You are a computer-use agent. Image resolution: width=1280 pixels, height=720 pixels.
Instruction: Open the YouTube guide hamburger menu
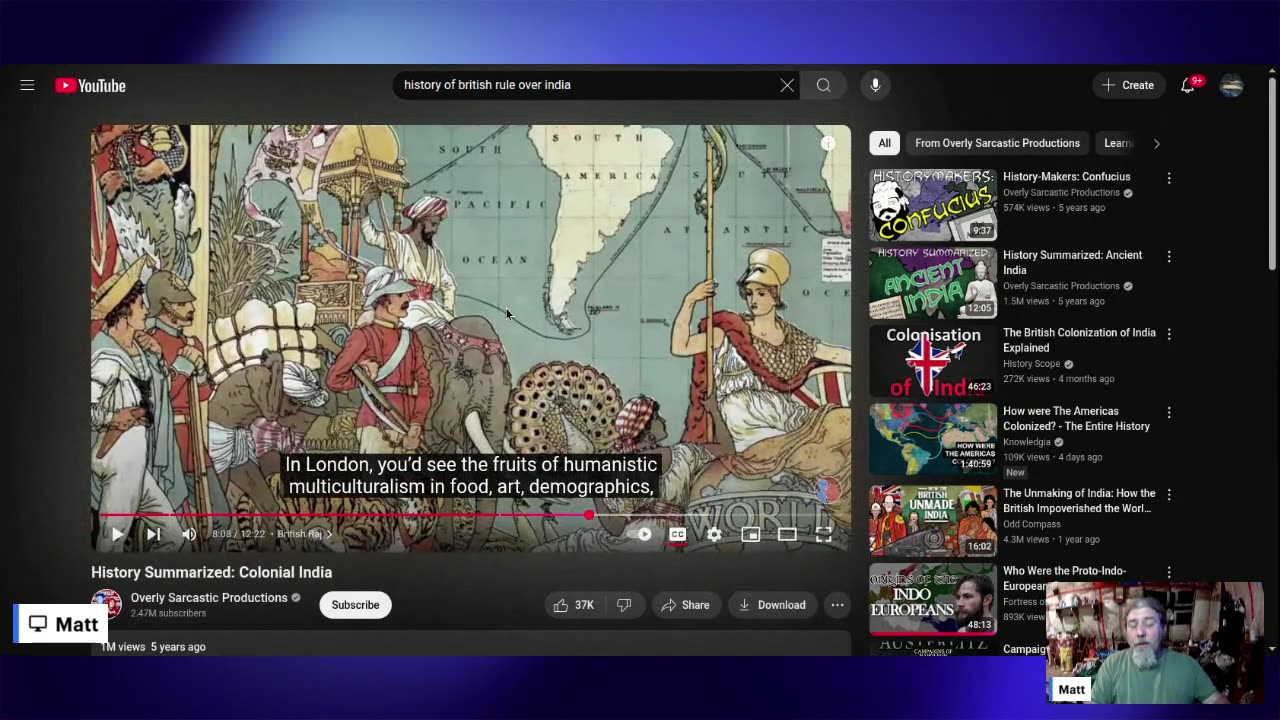(x=27, y=85)
